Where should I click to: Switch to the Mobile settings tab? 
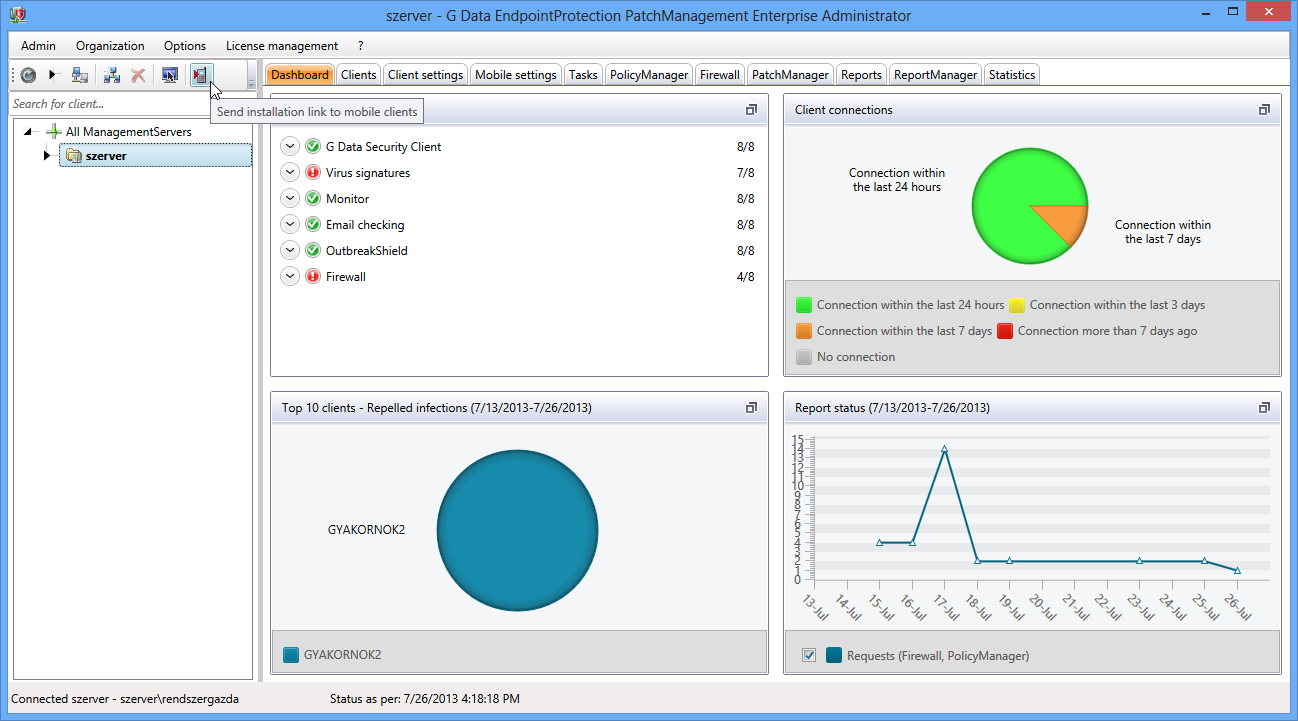516,75
